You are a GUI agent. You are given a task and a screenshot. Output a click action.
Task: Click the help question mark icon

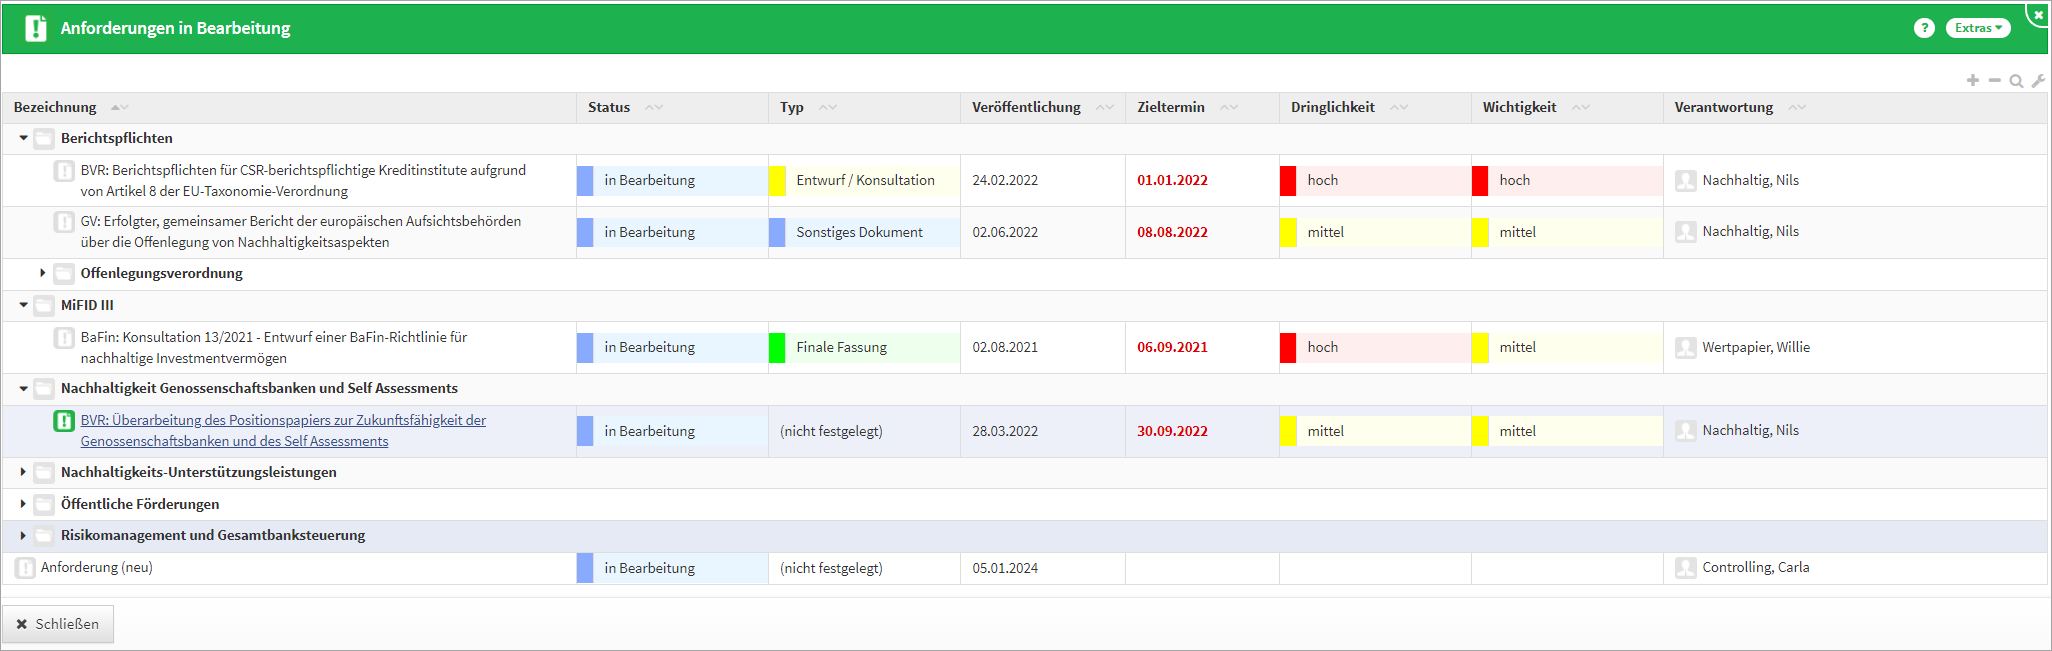pos(1924,28)
